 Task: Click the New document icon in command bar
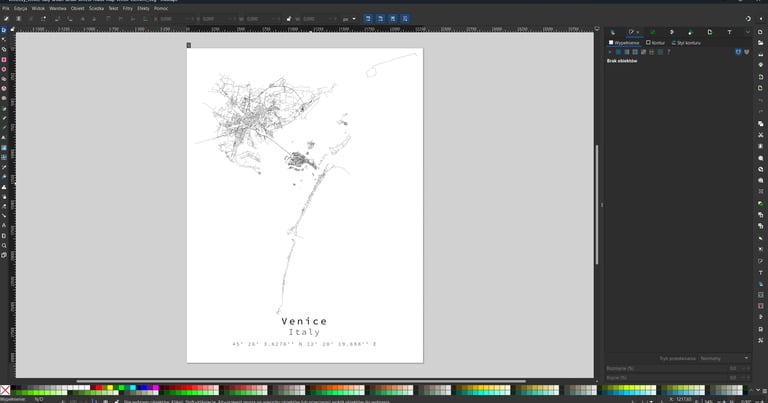point(761,32)
